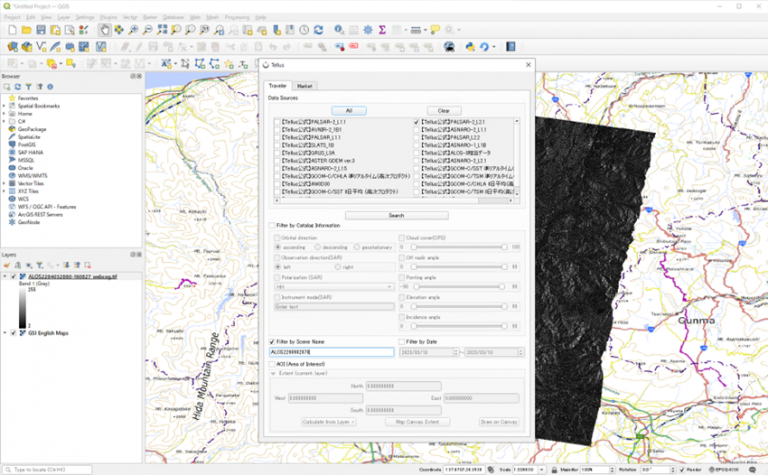Open the Processing Toolbox gear icon

(368, 30)
